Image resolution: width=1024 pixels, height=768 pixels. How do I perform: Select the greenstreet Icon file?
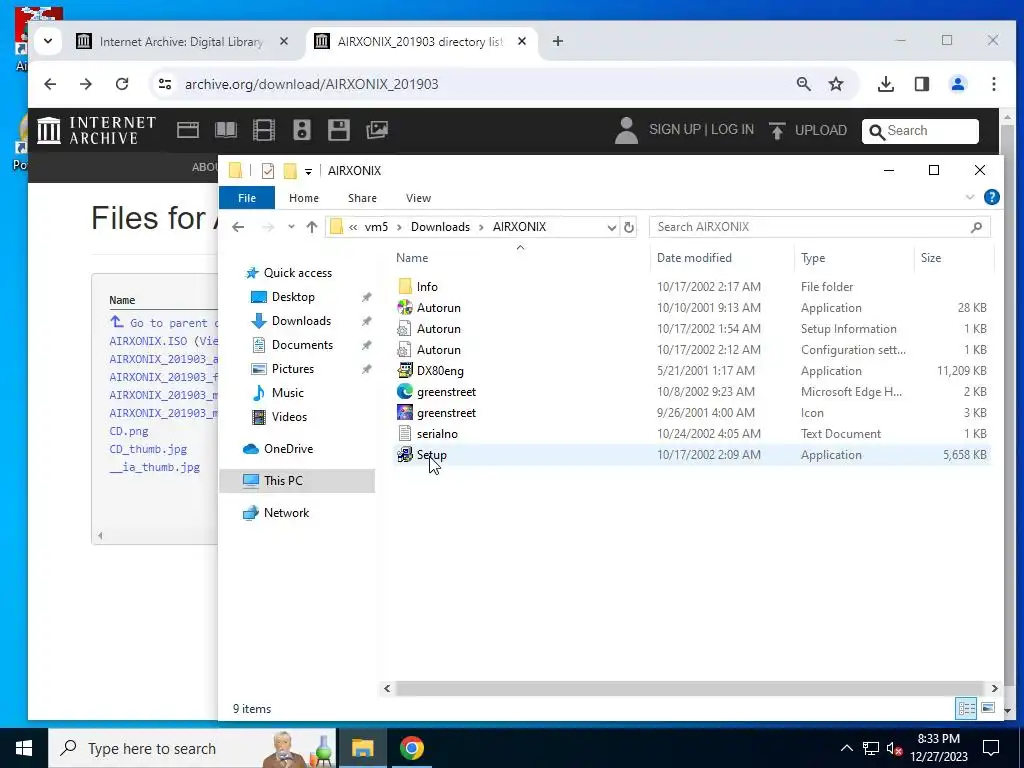click(446, 413)
